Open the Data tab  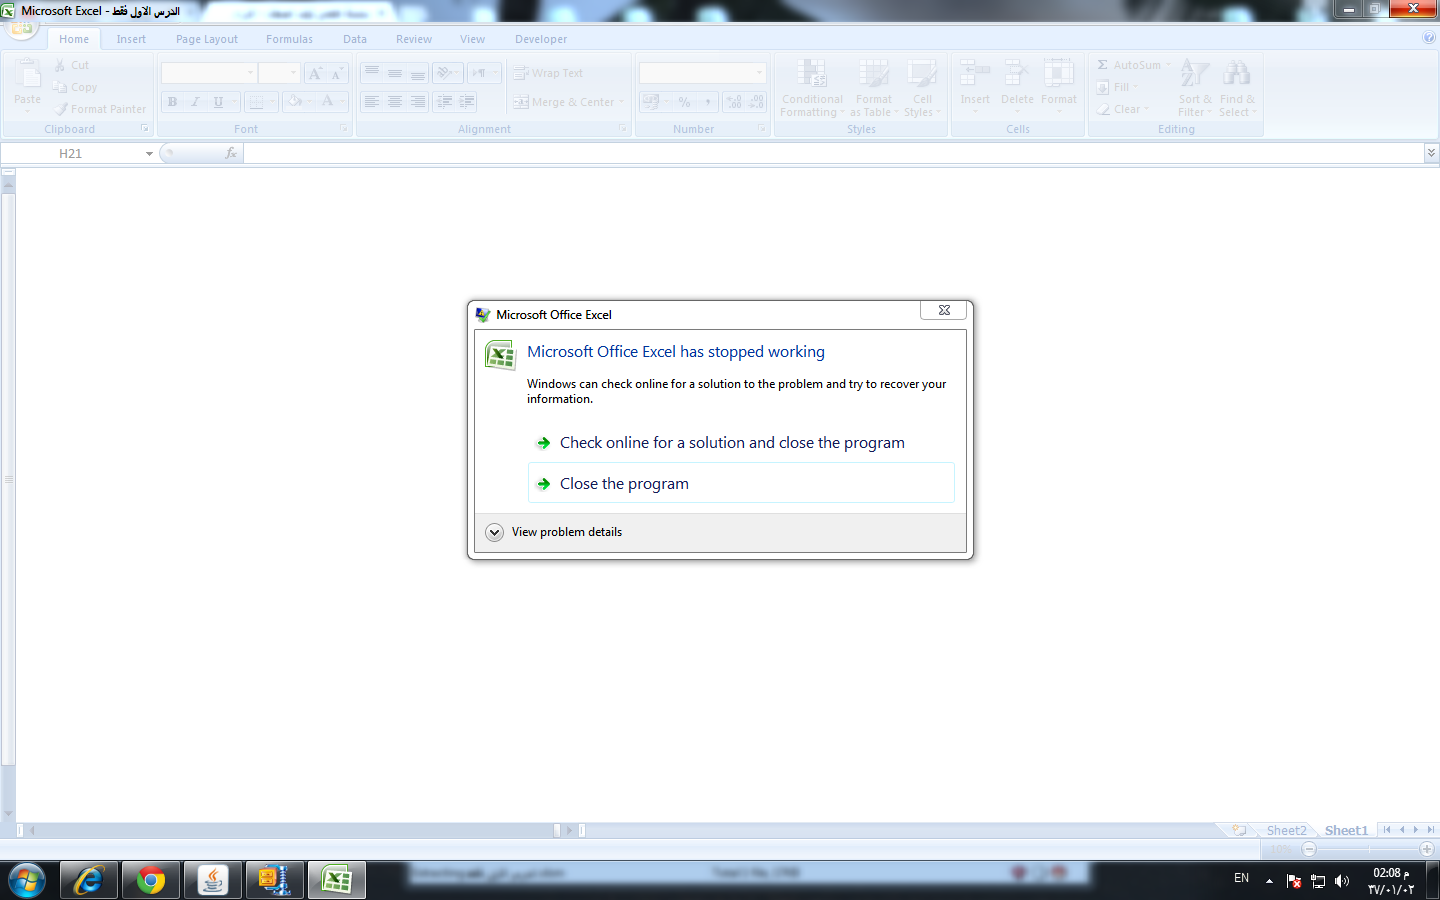click(x=355, y=39)
